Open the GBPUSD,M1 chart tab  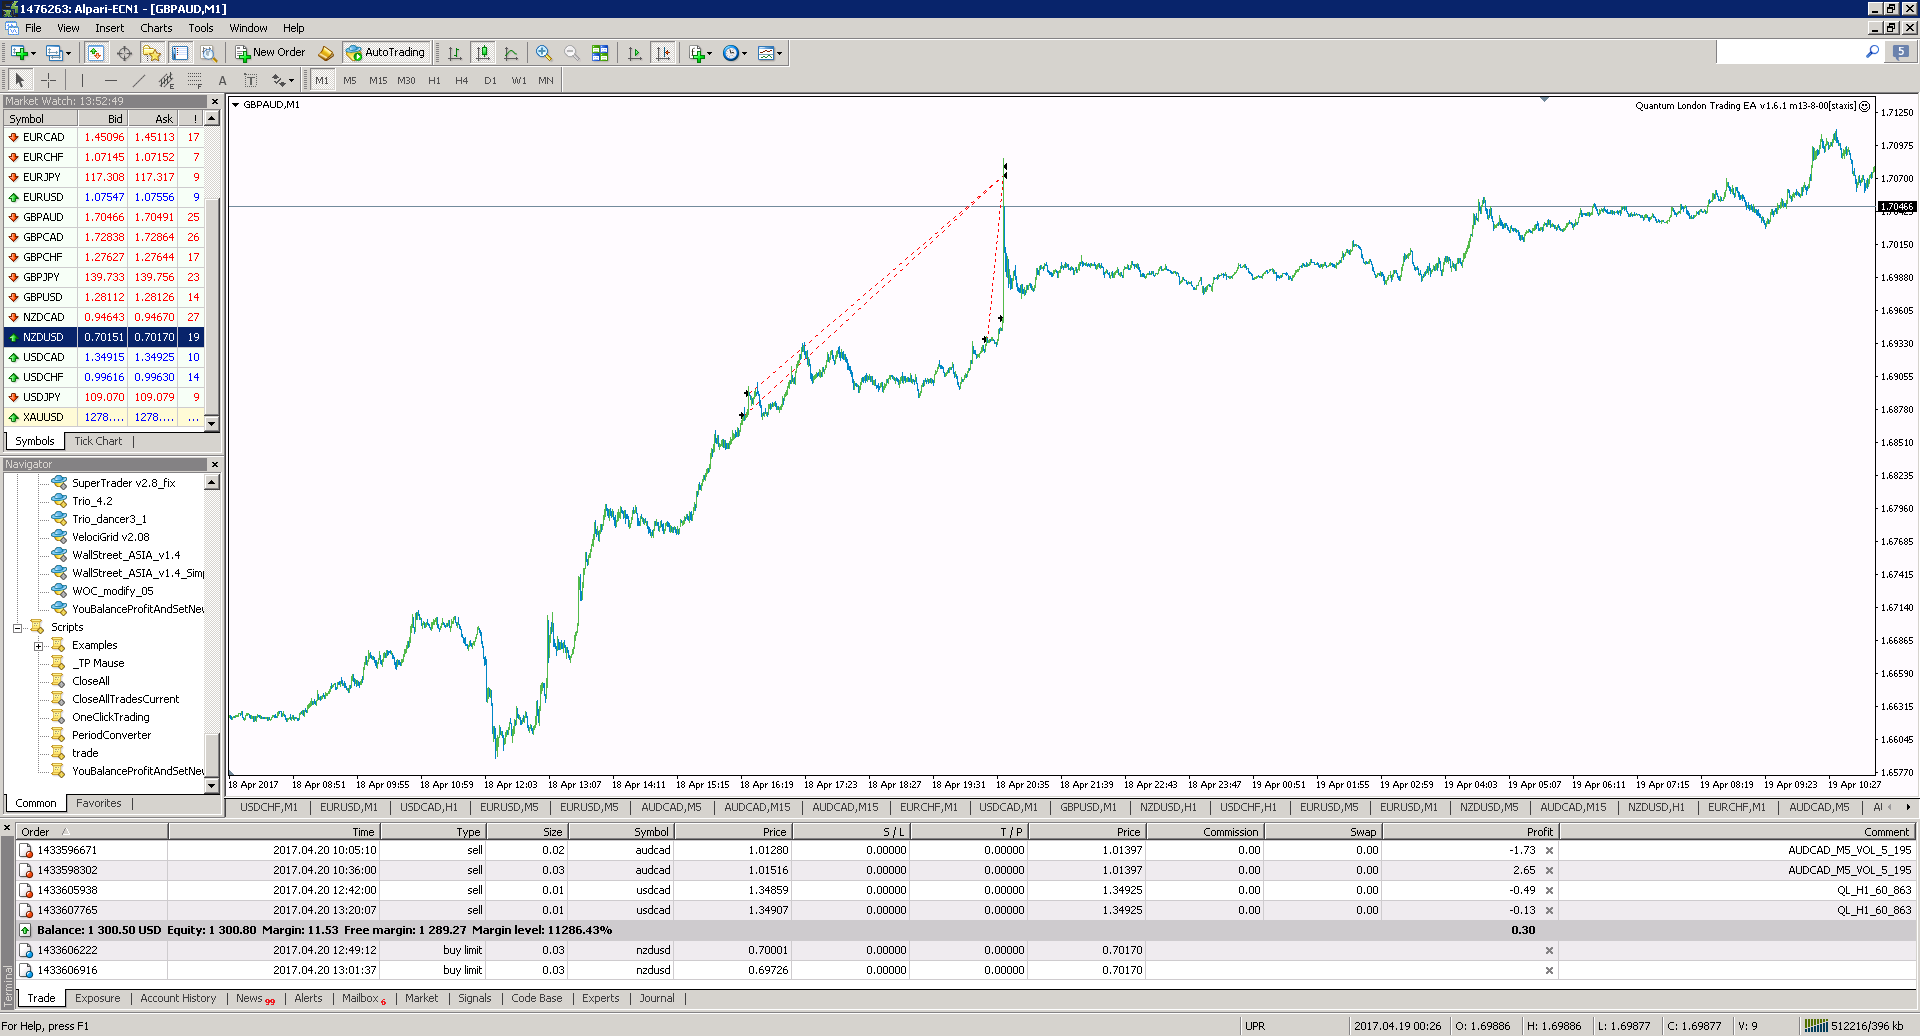point(1088,807)
